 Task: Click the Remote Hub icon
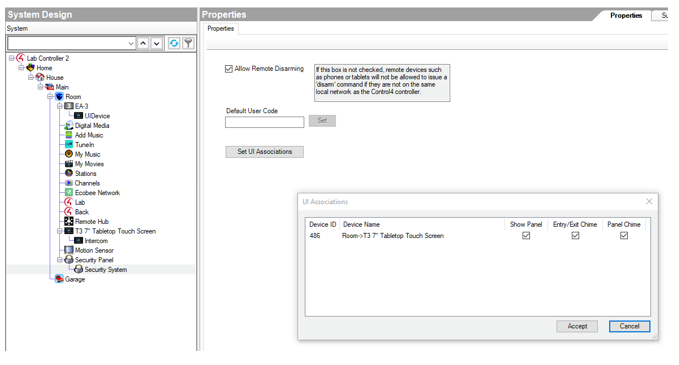coord(68,221)
